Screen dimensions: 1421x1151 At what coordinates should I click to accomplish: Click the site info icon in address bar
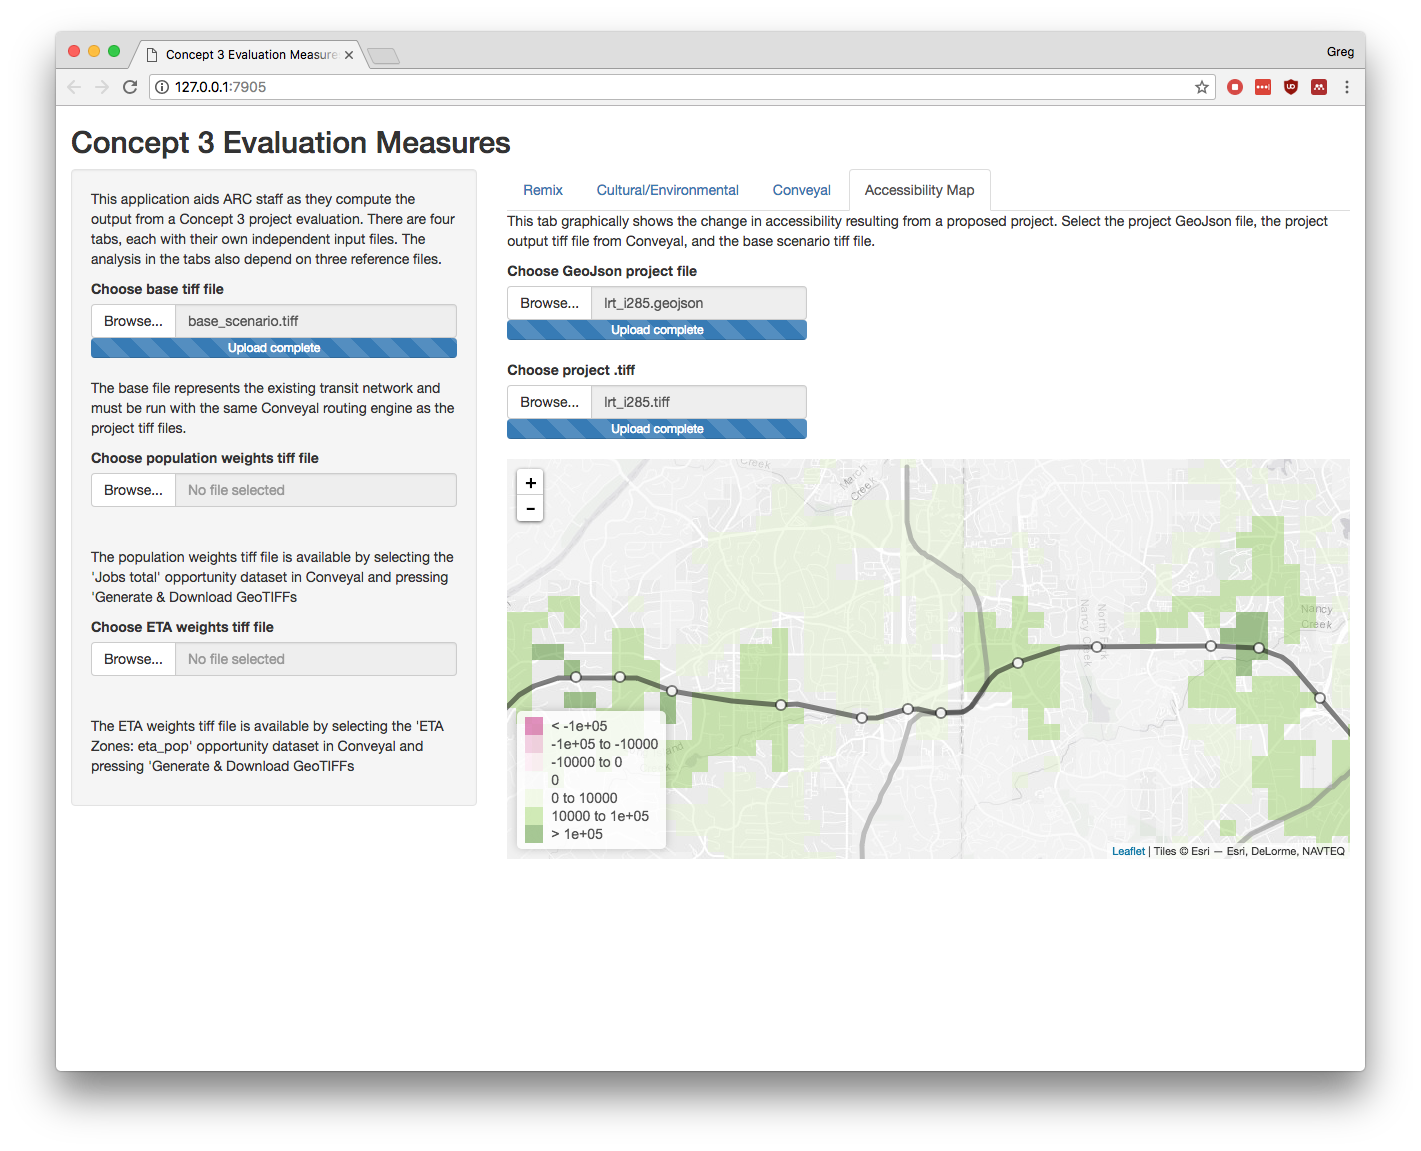162,87
